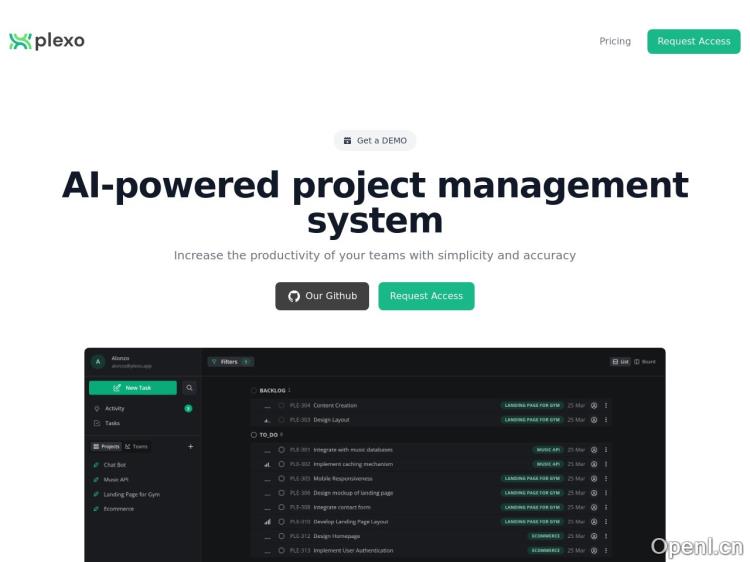
Task: Click MUSIC API label on PLE-301 row
Action: click(547, 450)
